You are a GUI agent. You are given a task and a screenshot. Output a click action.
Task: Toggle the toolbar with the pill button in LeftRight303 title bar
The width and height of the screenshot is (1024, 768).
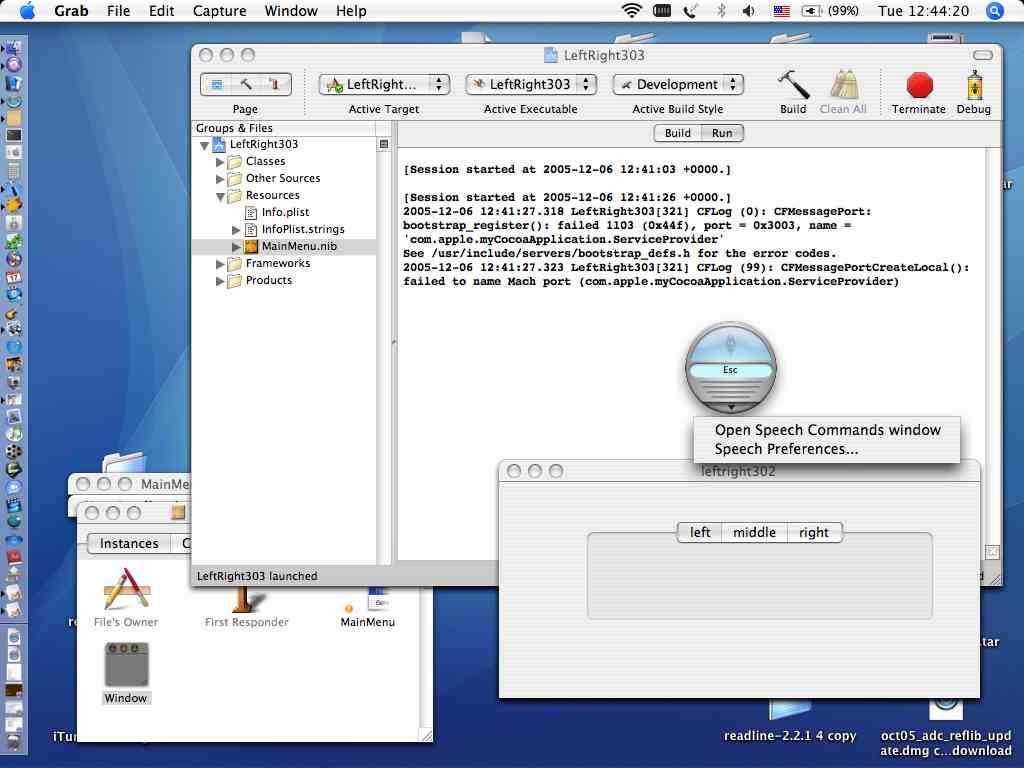(983, 55)
